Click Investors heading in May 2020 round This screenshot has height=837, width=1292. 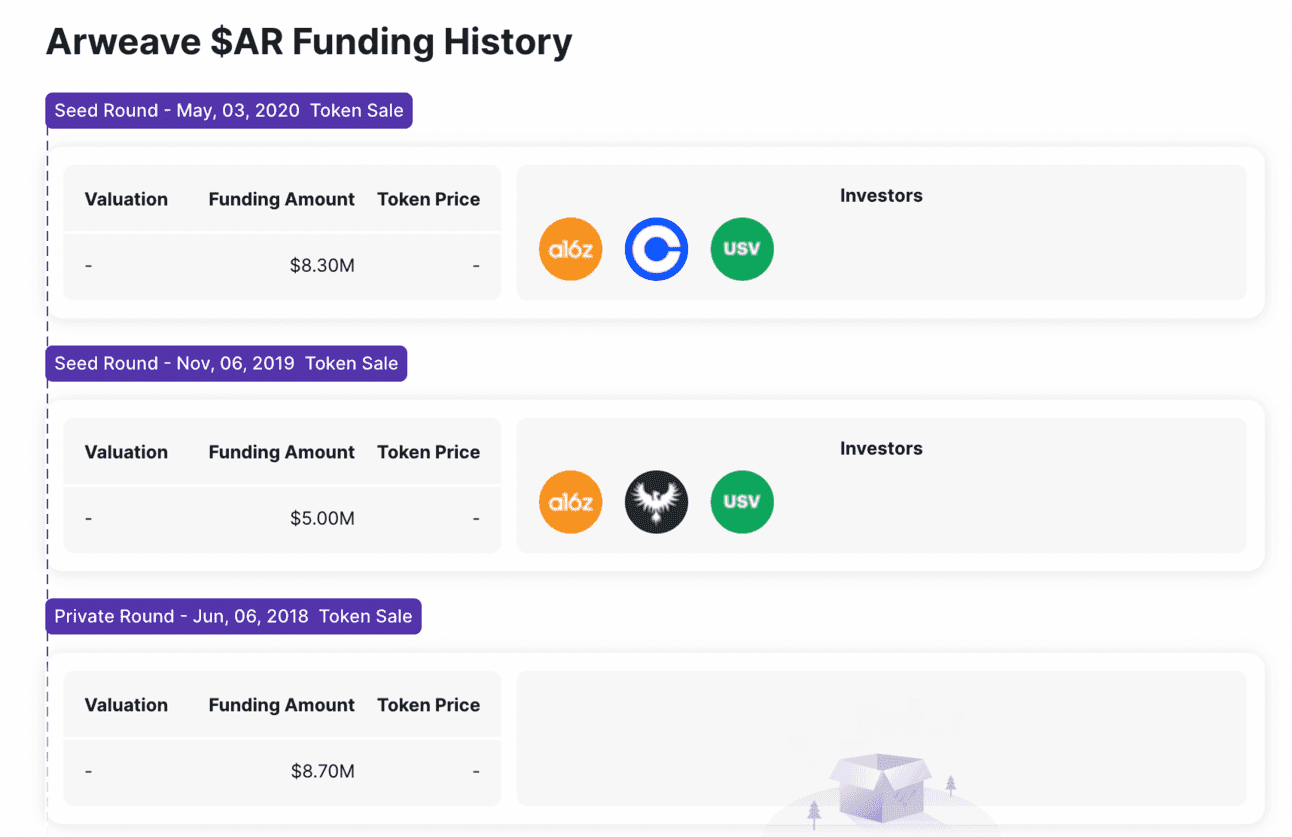pyautogui.click(x=881, y=196)
